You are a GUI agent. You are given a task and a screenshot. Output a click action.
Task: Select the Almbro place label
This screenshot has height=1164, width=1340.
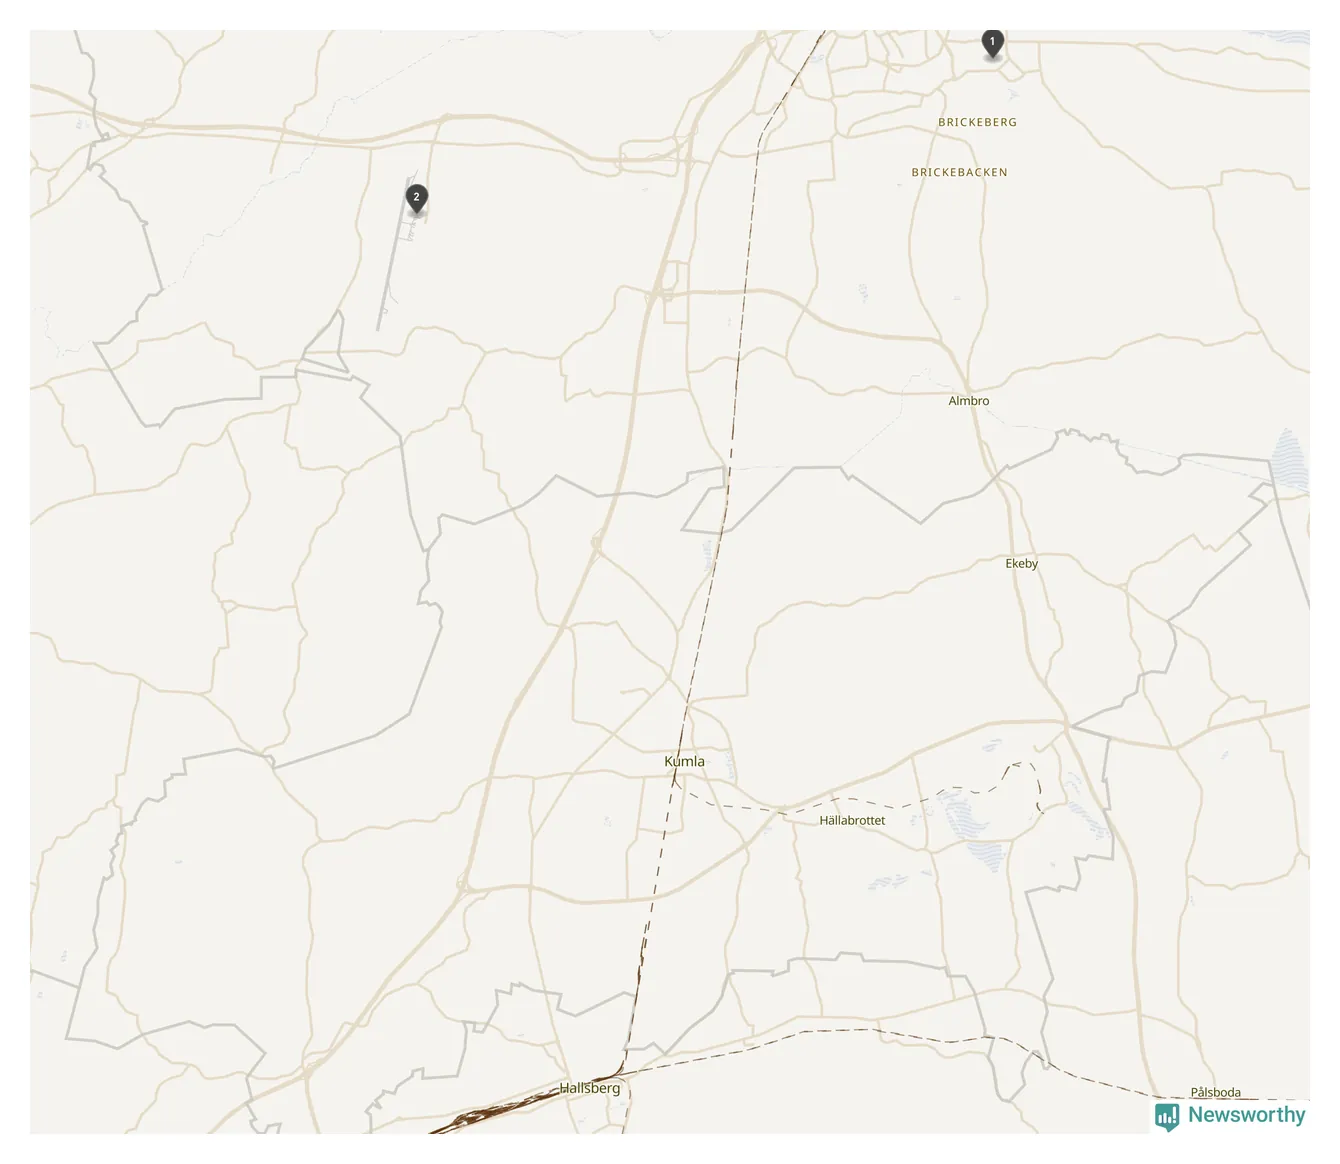coord(969,401)
